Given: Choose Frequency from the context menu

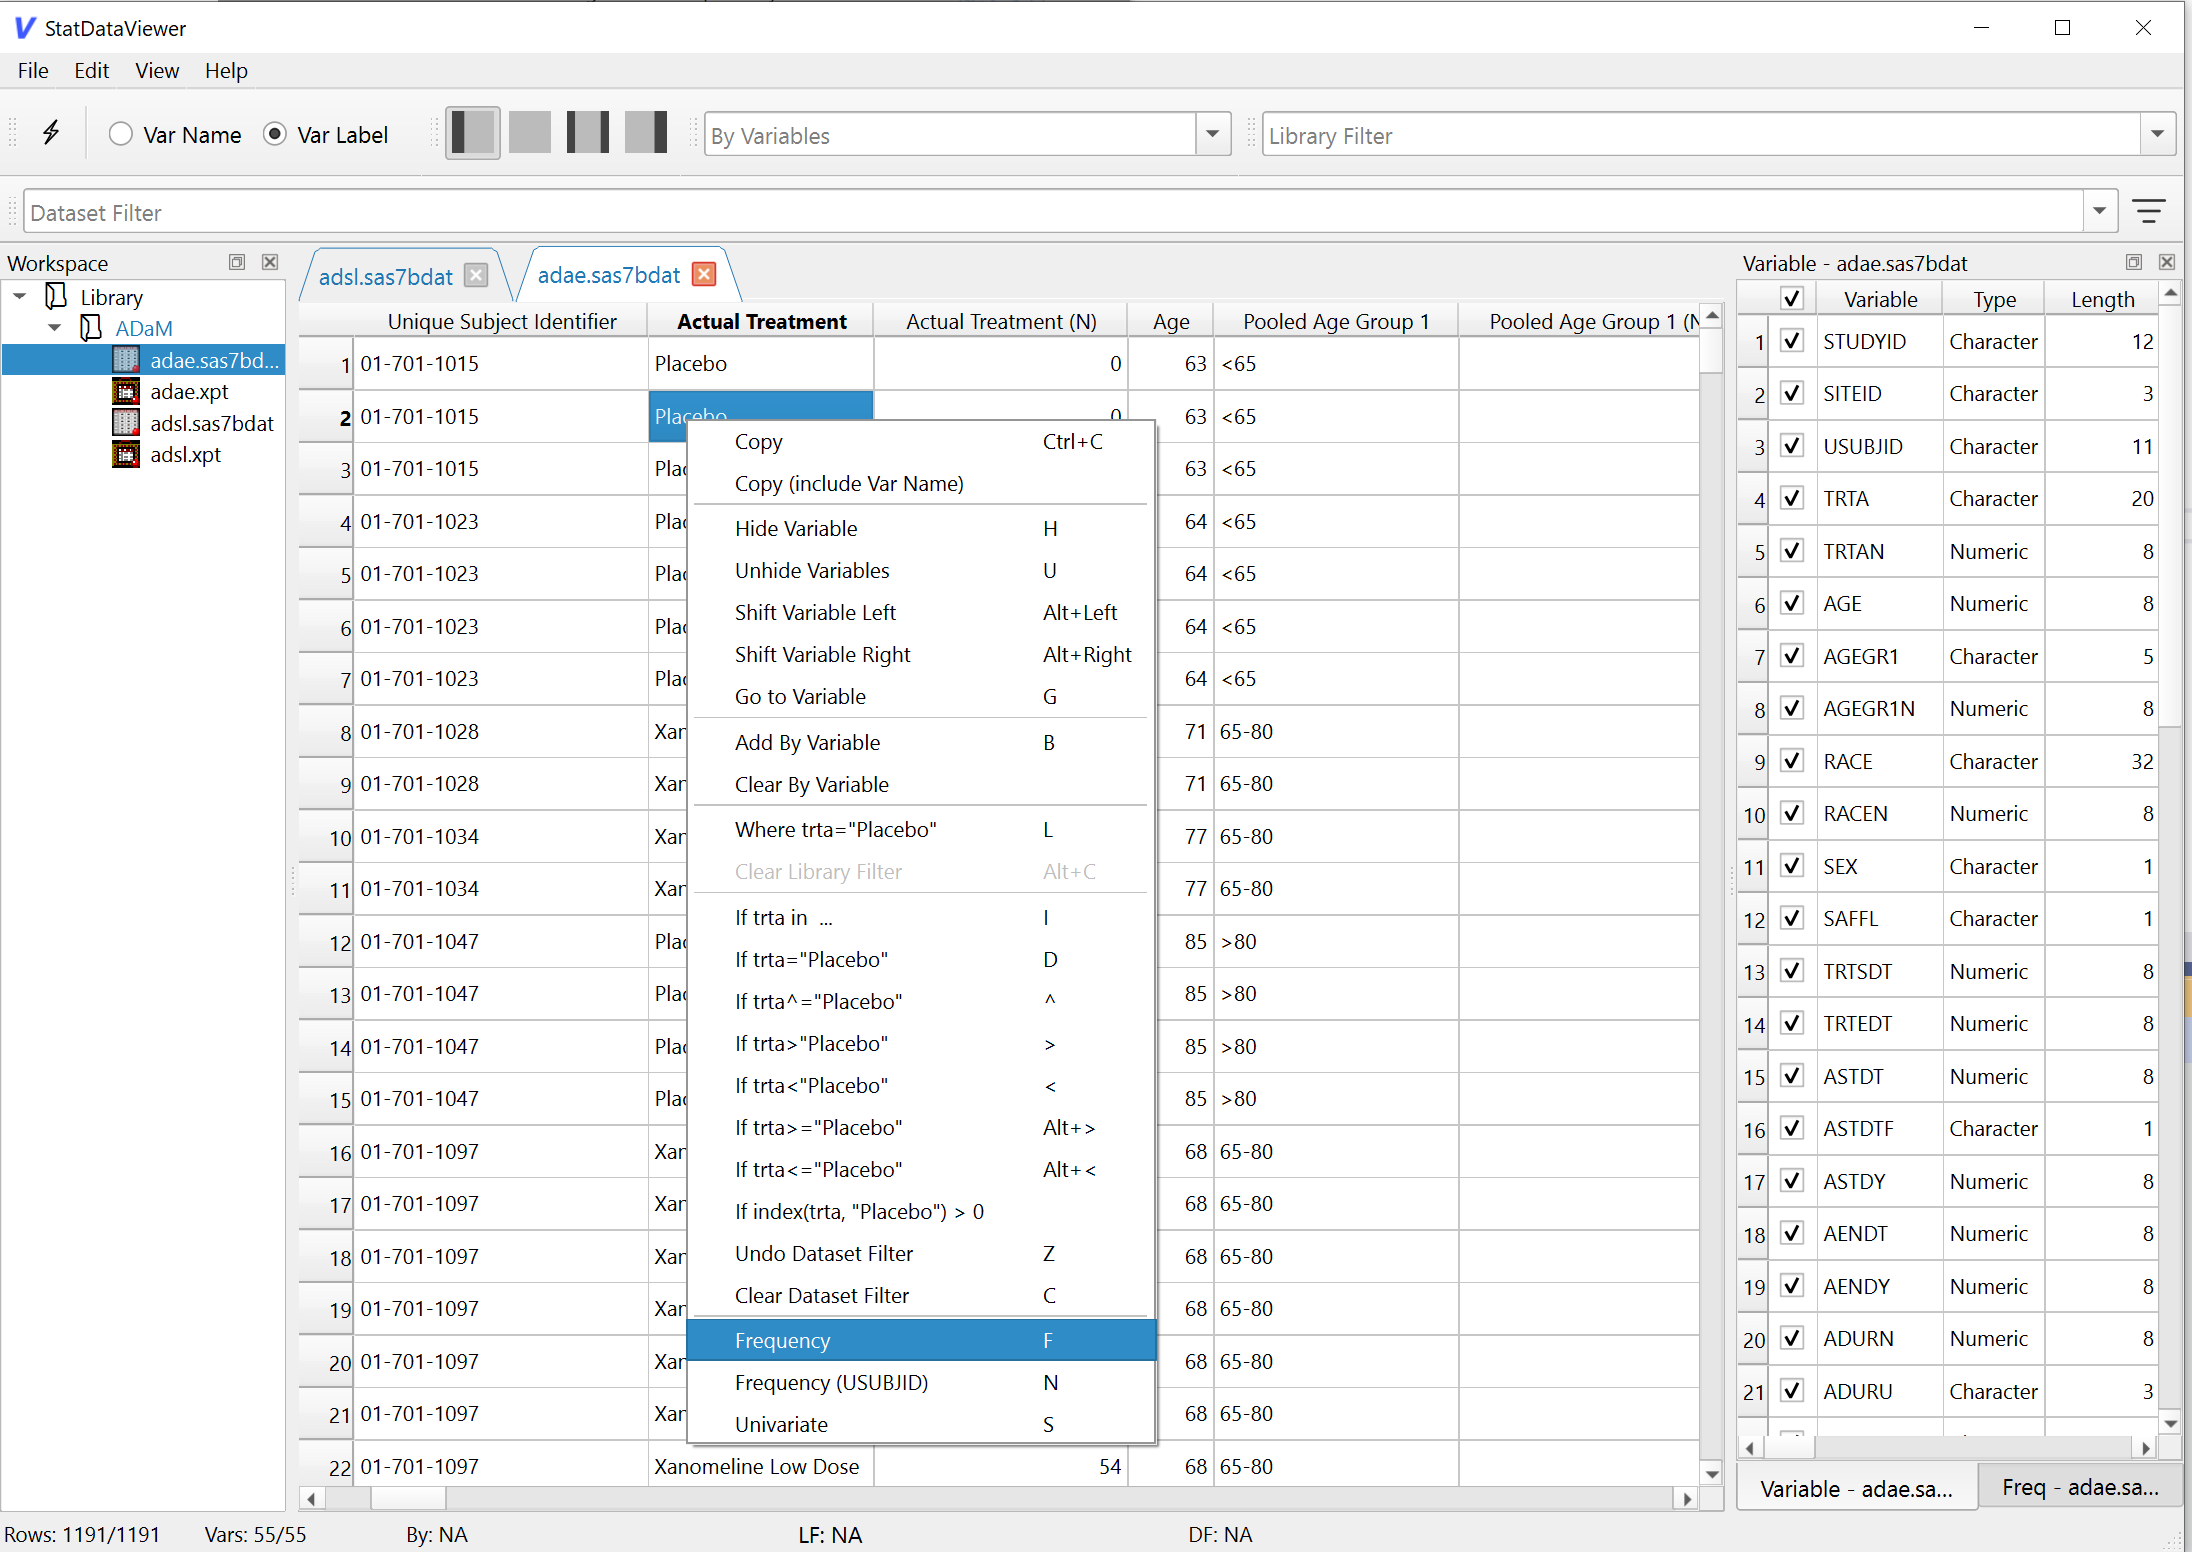Looking at the screenshot, I should click(782, 1340).
